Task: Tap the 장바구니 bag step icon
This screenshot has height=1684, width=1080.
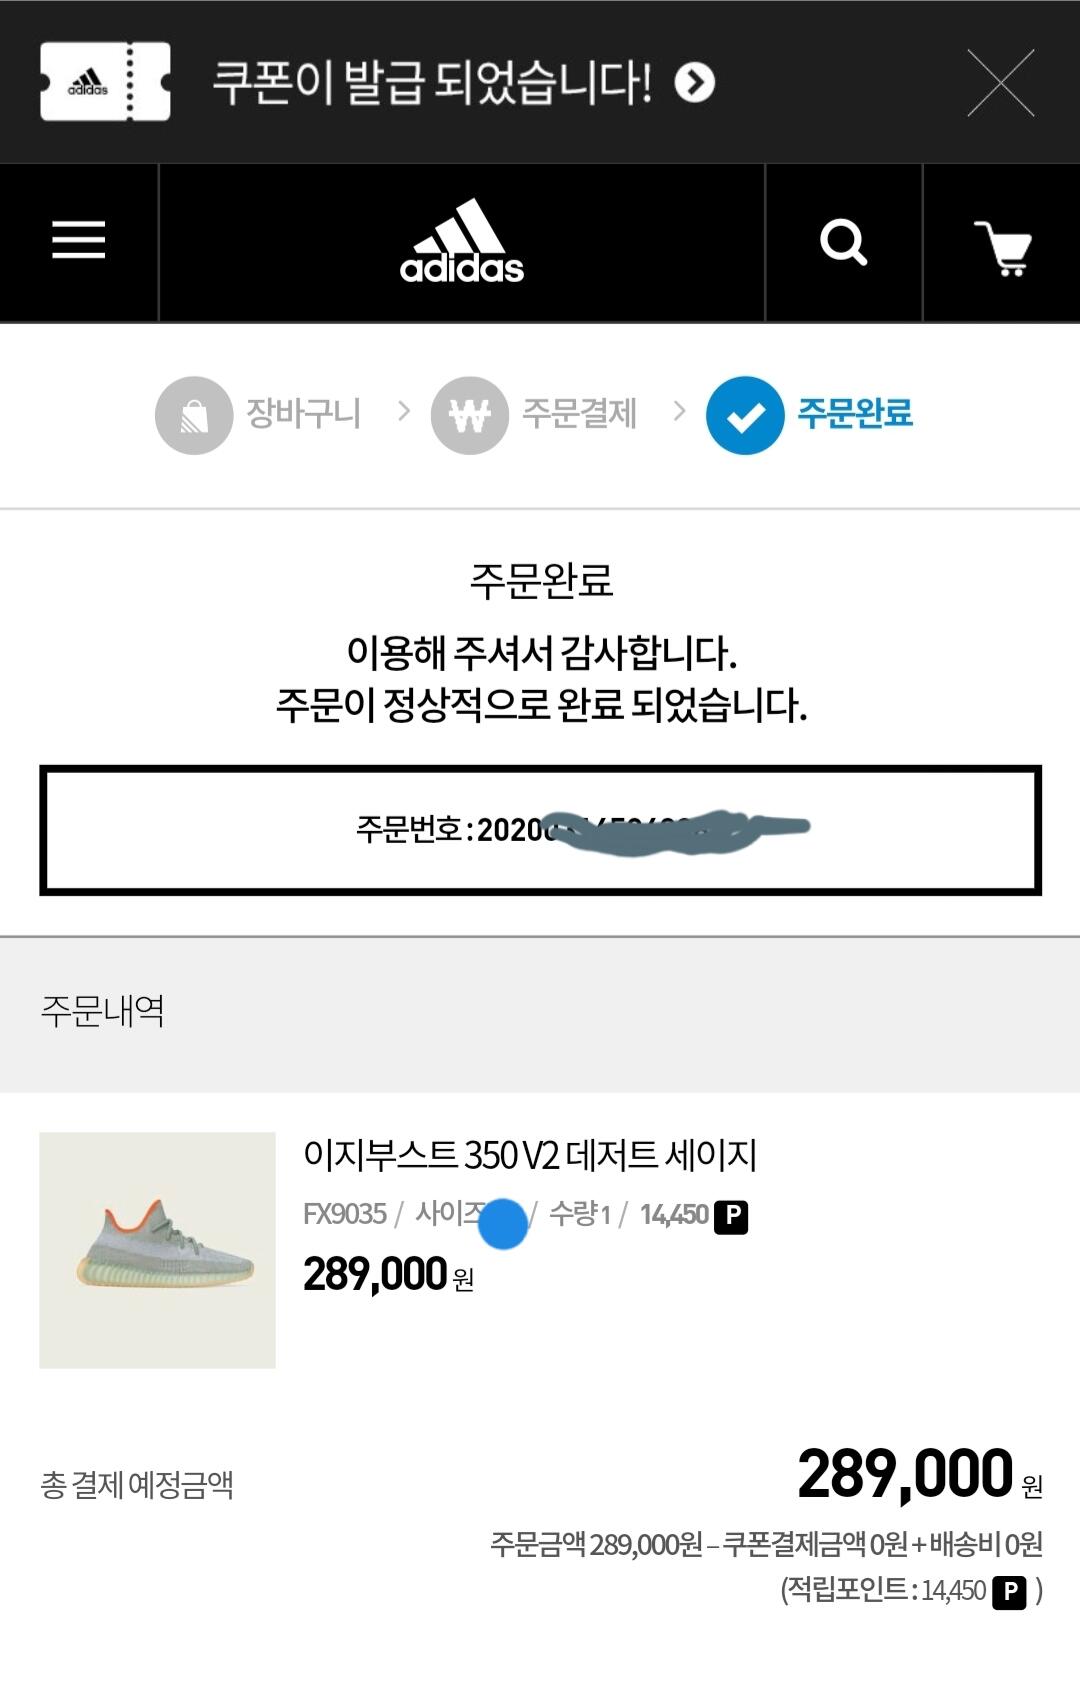Action: point(194,415)
